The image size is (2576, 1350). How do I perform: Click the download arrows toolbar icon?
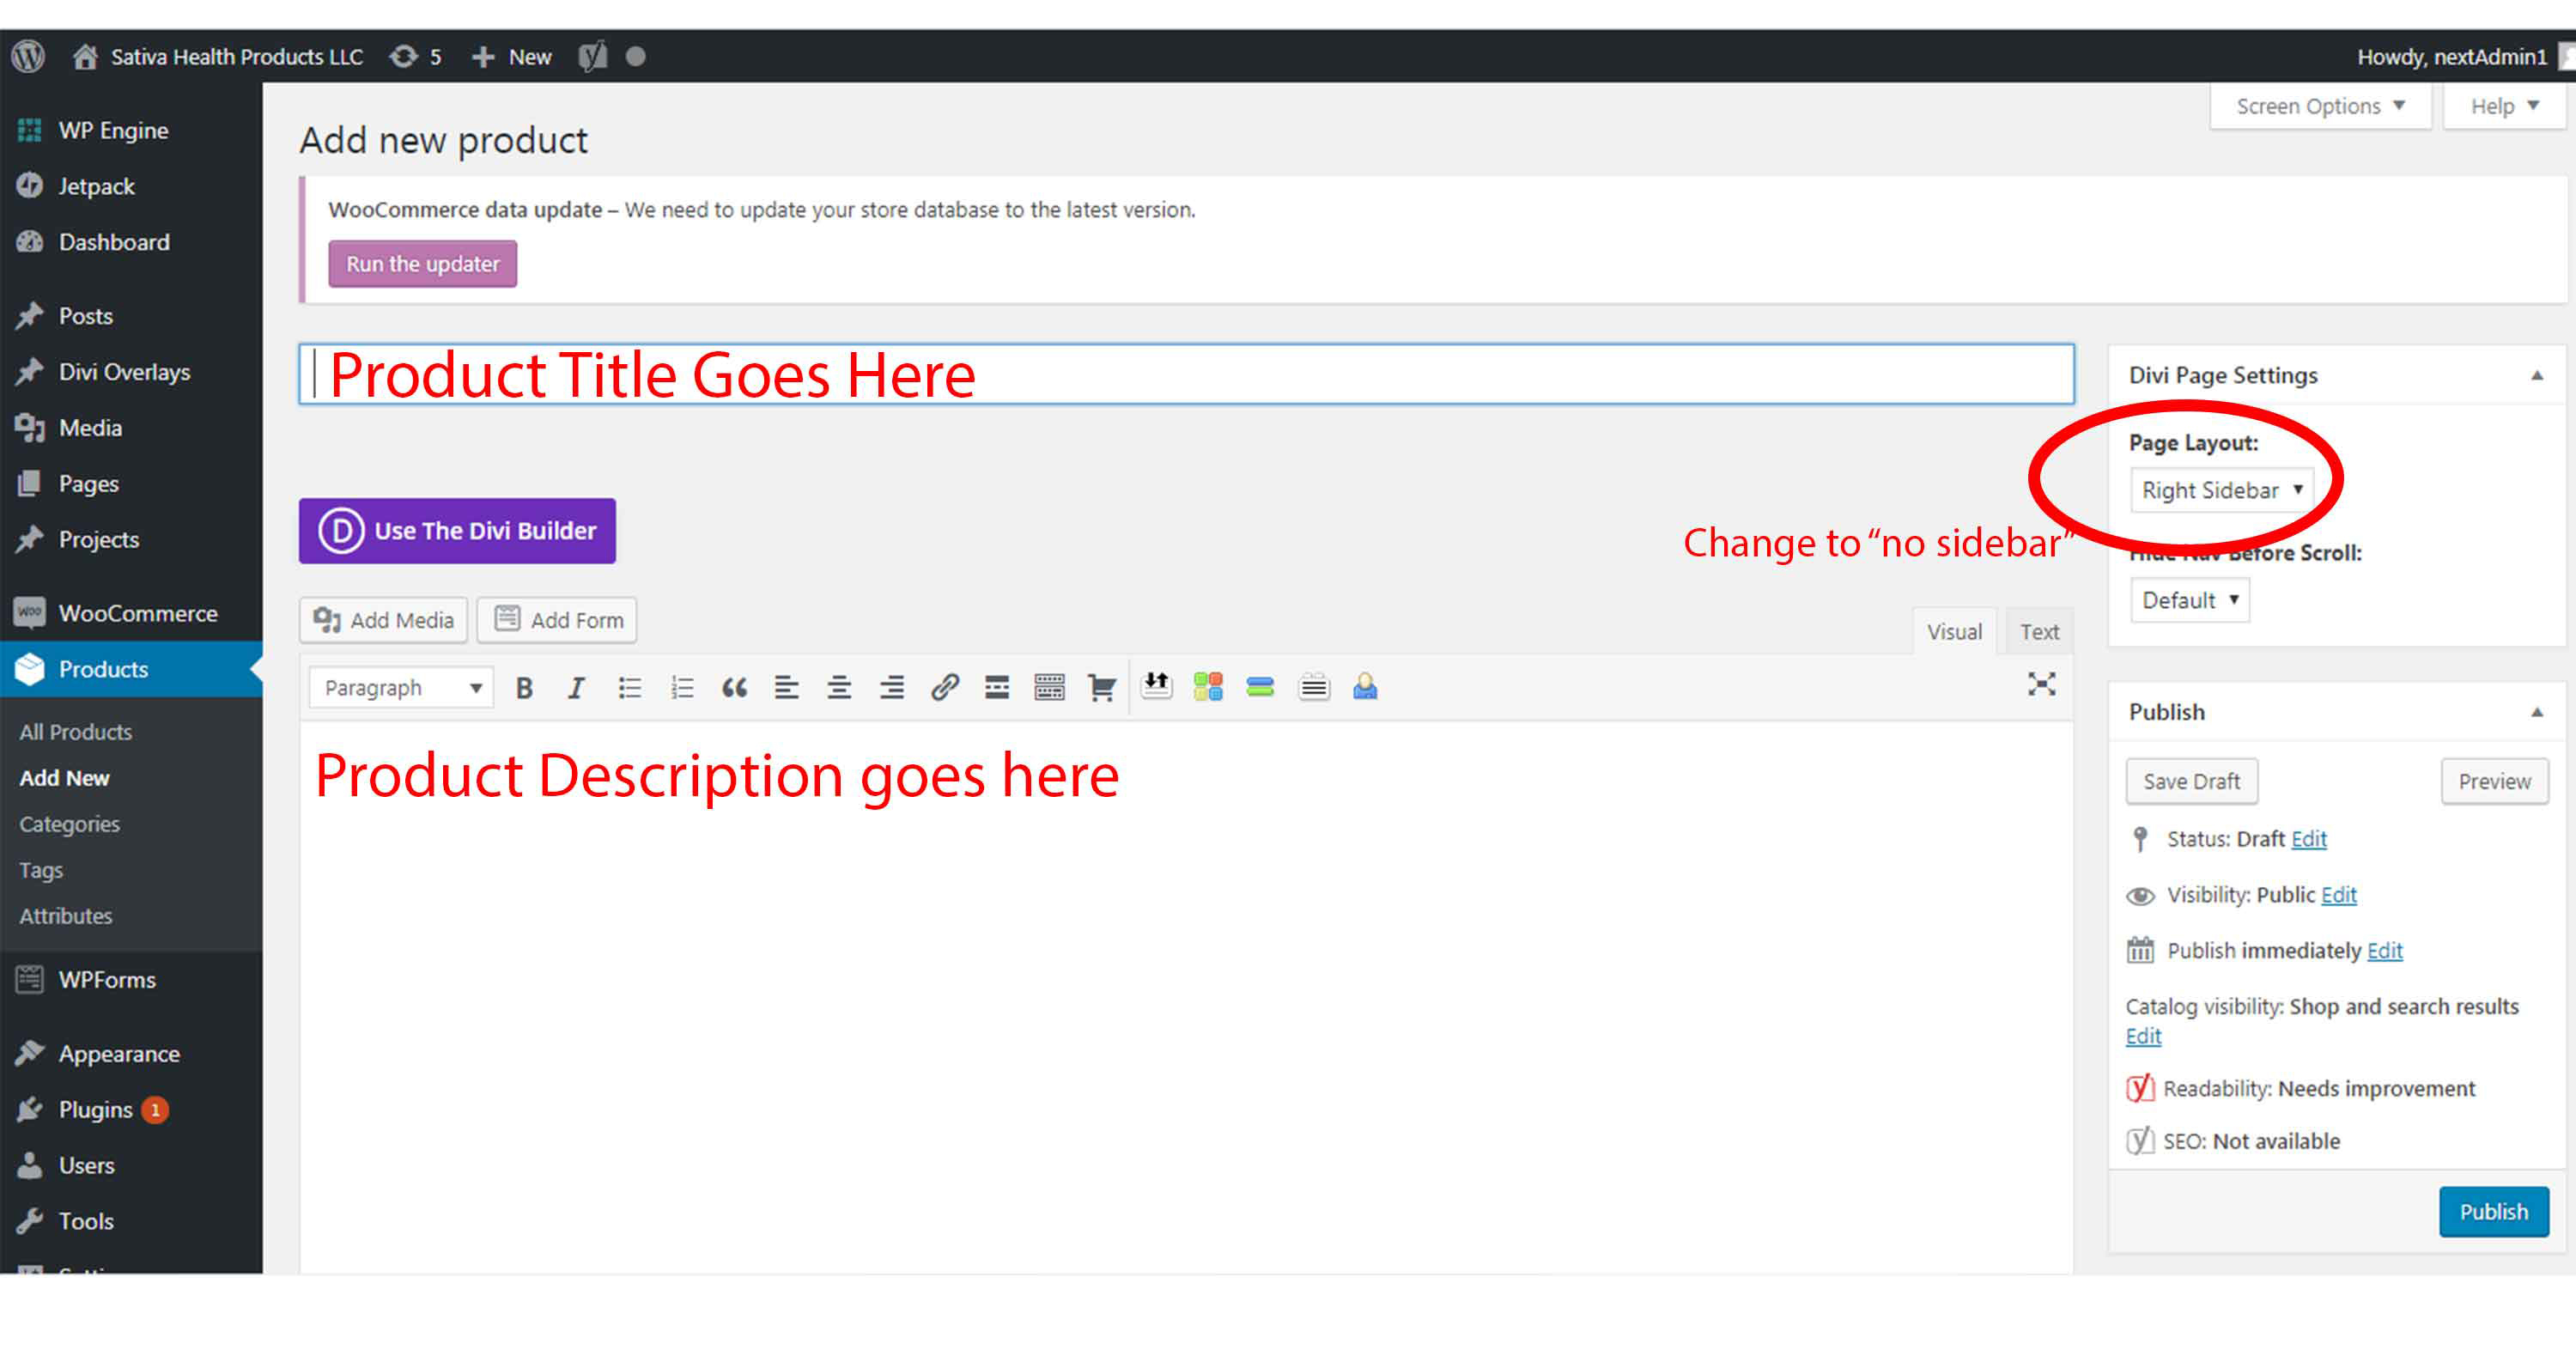[1156, 685]
